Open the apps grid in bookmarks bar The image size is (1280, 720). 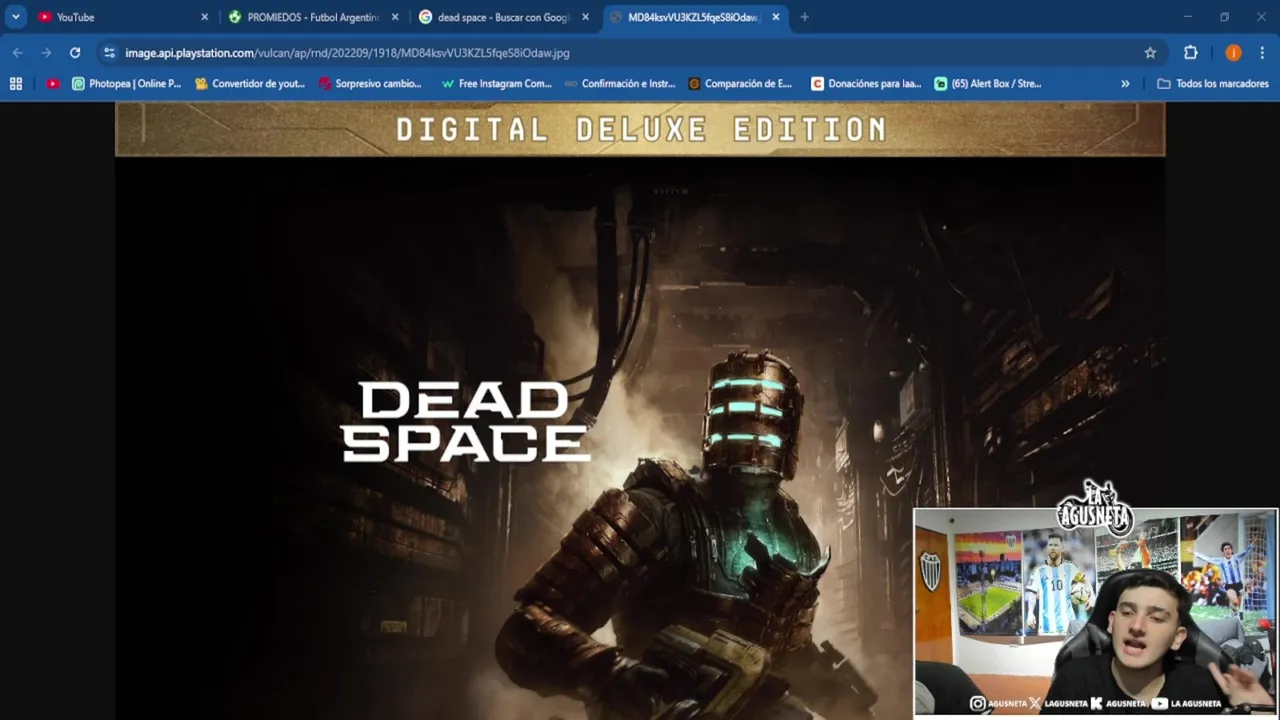(x=16, y=84)
